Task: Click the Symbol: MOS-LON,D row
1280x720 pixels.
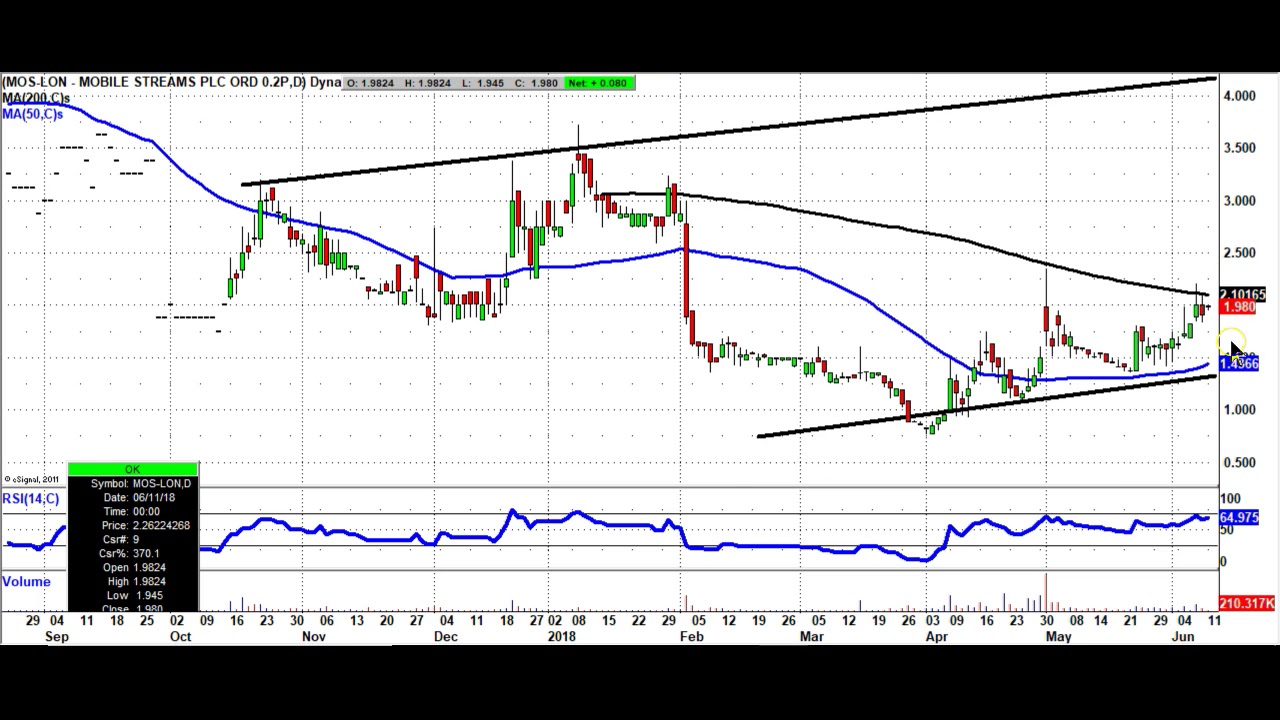Action: 140,484
